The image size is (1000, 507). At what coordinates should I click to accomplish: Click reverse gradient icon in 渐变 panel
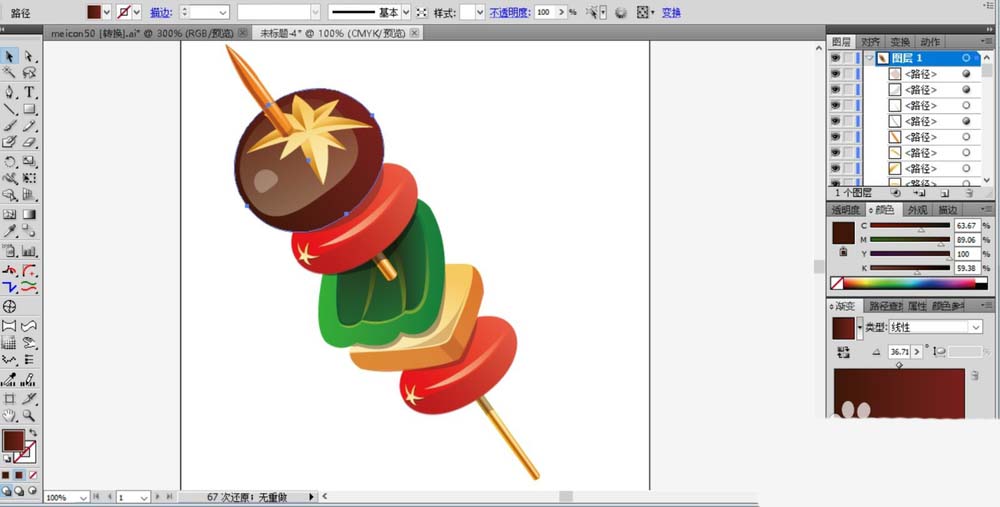click(x=844, y=352)
